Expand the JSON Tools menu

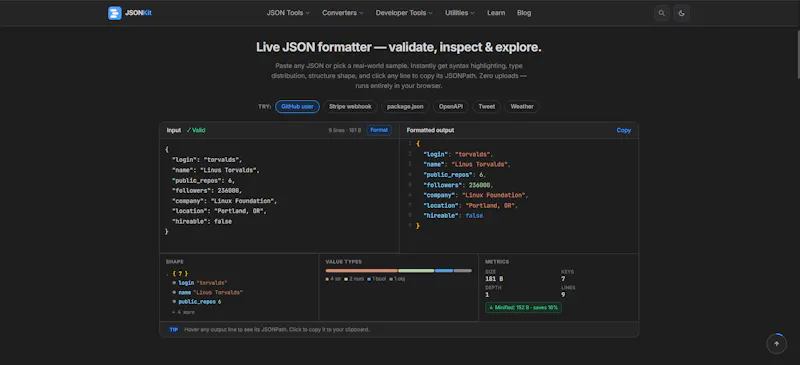pyautogui.click(x=288, y=13)
